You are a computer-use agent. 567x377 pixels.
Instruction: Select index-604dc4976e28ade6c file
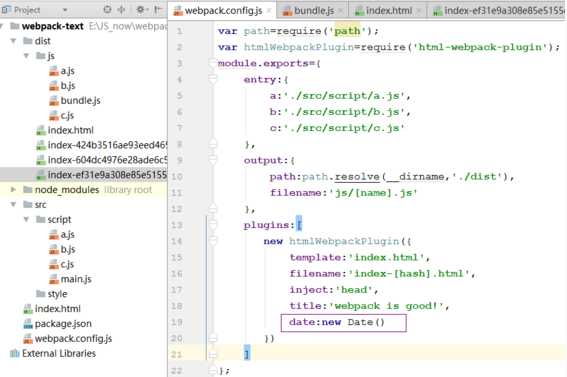tap(107, 160)
